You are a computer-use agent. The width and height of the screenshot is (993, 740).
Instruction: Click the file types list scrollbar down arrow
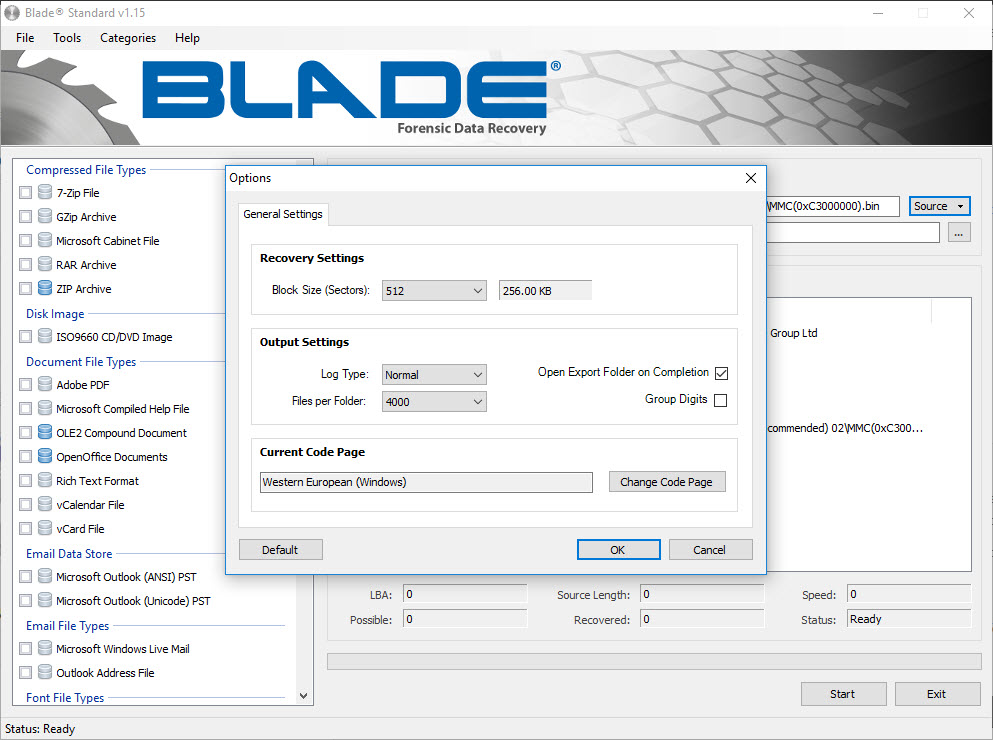(304, 696)
